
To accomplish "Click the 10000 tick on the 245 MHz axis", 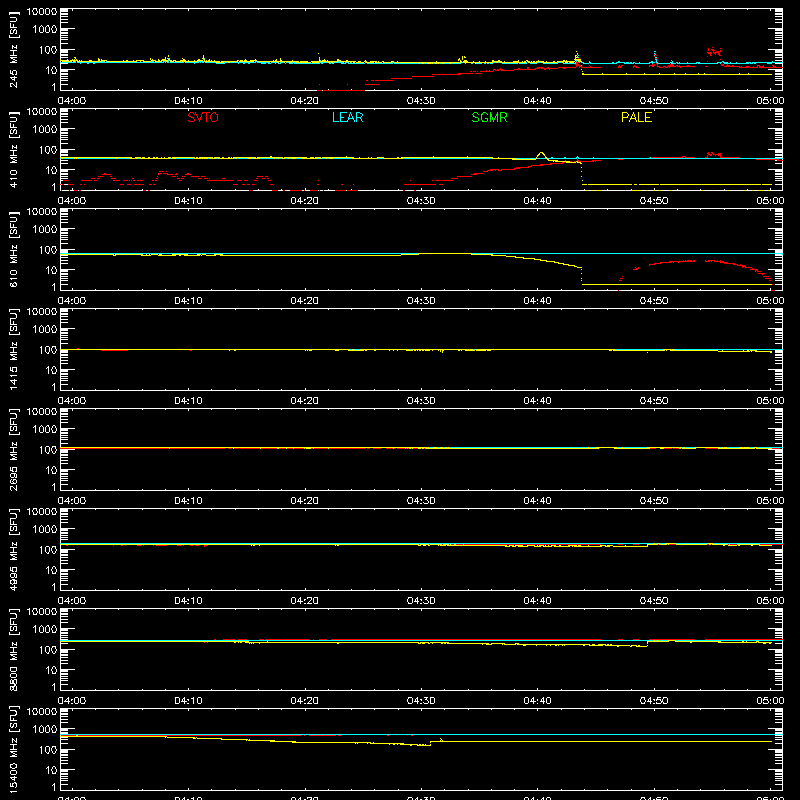I will tap(42, 12).
